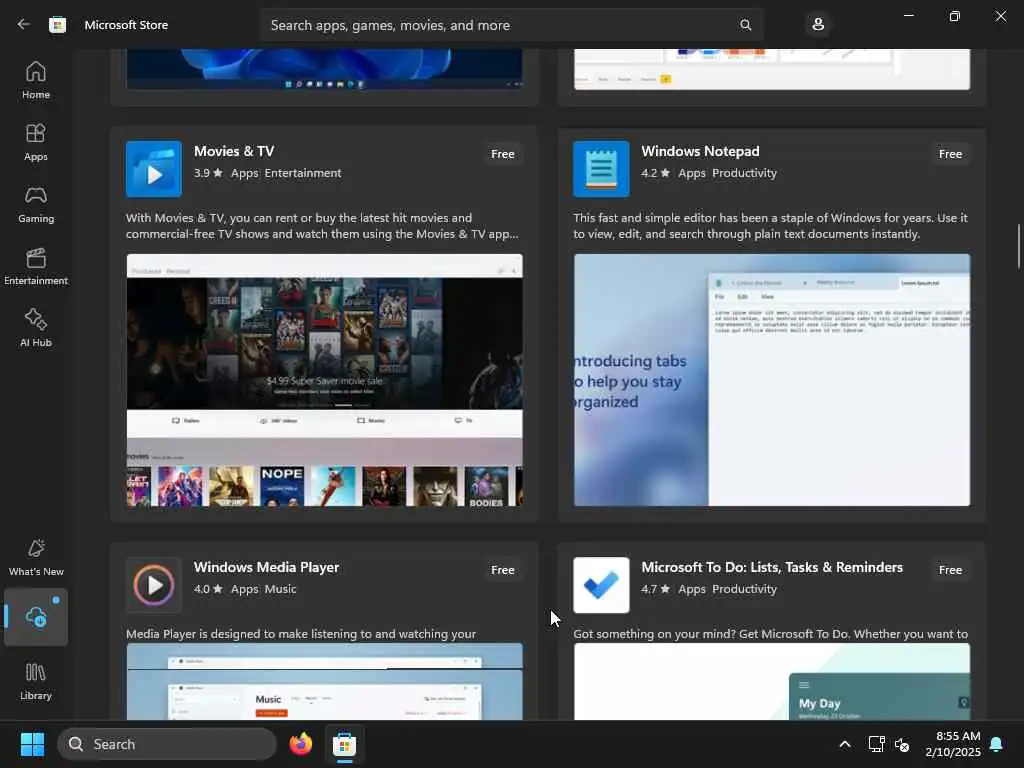Viewport: 1024px width, 768px height.
Task: Click the 3.9 rating under Movies & TV
Action: [208, 173]
